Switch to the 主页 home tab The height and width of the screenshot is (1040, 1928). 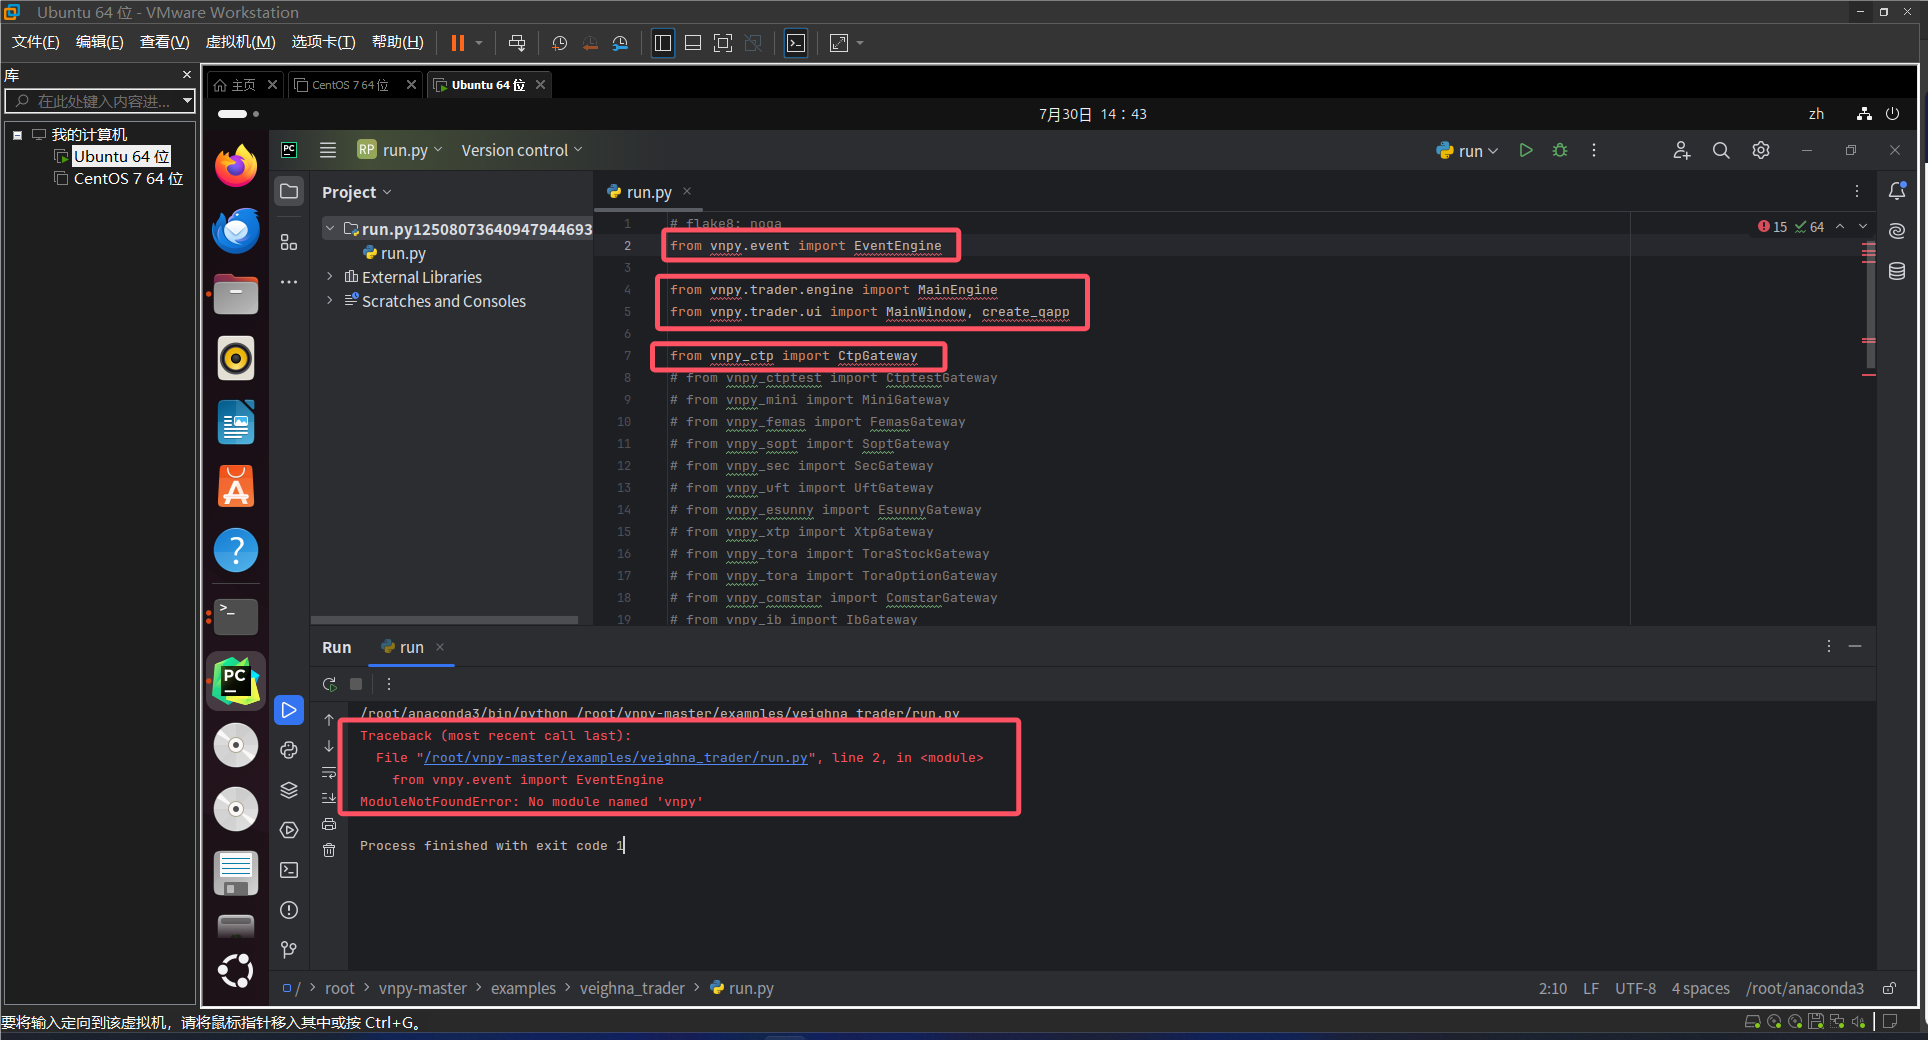(x=236, y=85)
